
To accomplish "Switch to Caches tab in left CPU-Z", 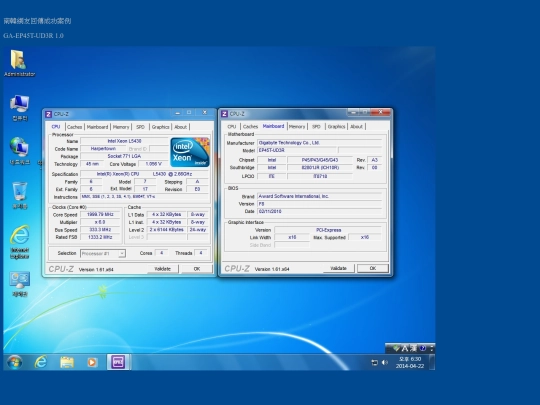I will (x=74, y=127).
